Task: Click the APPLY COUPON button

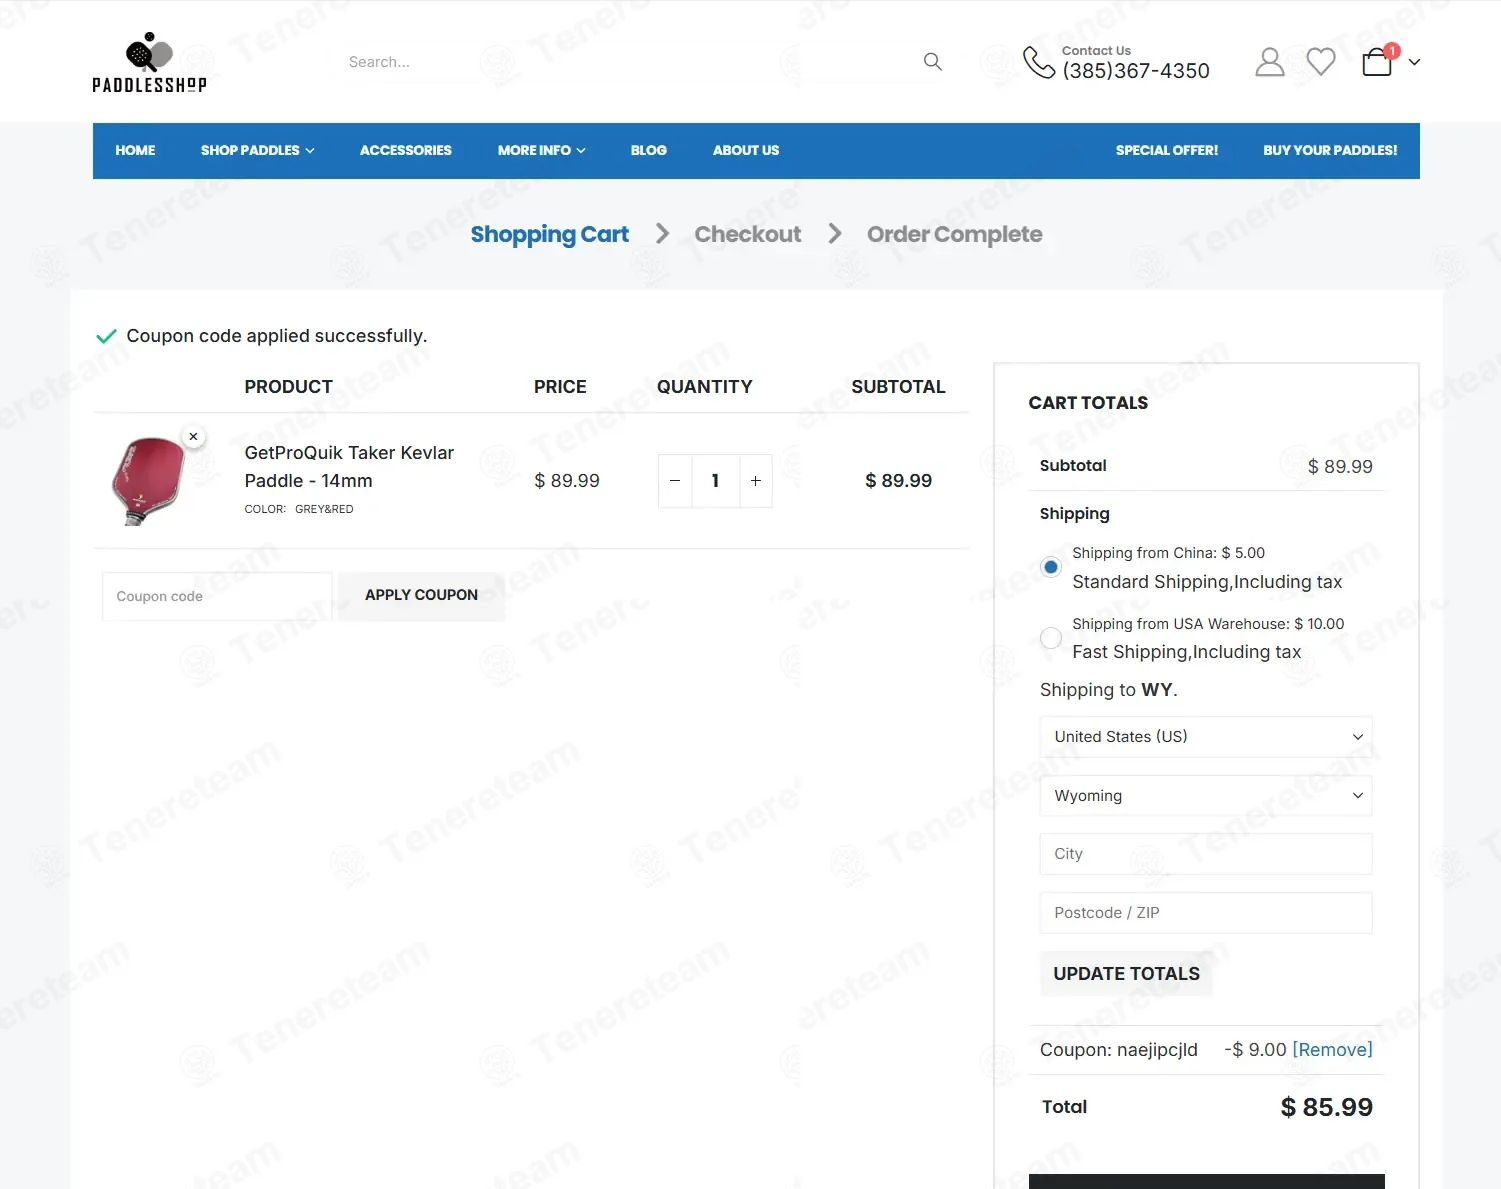Action: tap(421, 596)
